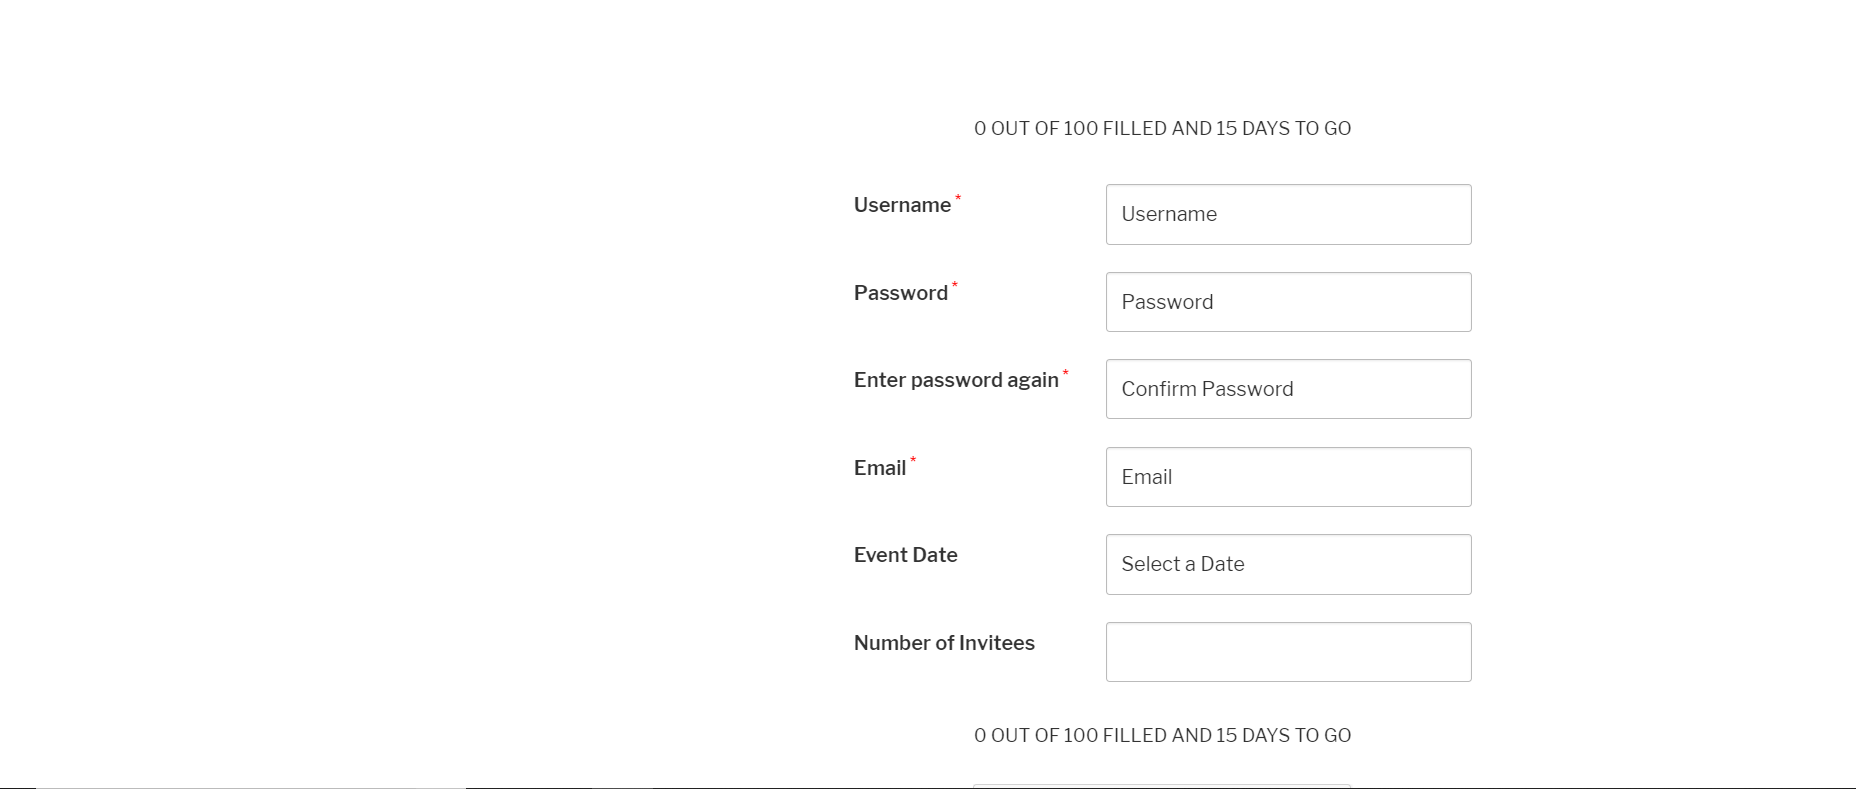Click the Confirm Password field
Screen dimensions: 1856x789
tap(1288, 389)
